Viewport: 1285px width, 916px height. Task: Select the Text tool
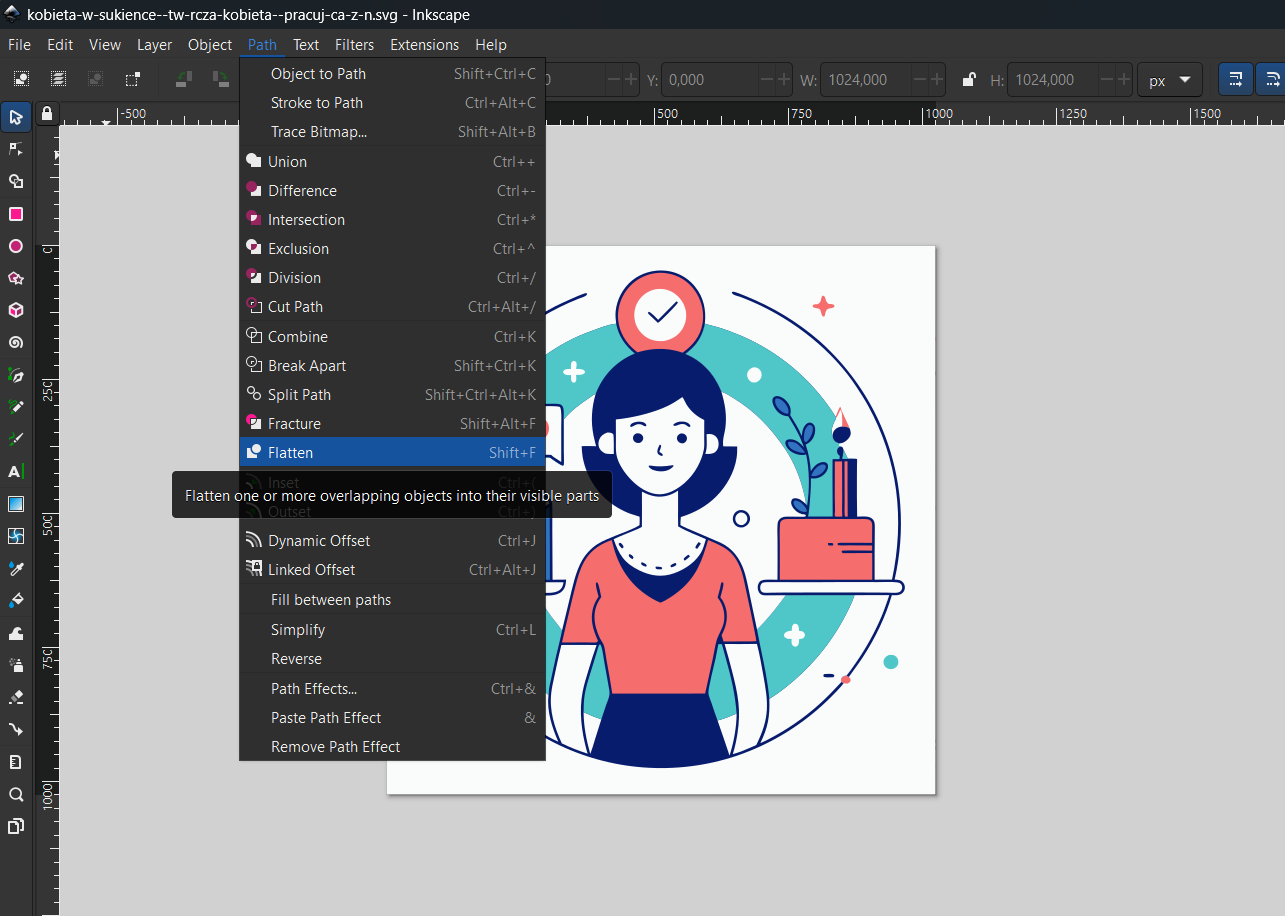tap(16, 471)
